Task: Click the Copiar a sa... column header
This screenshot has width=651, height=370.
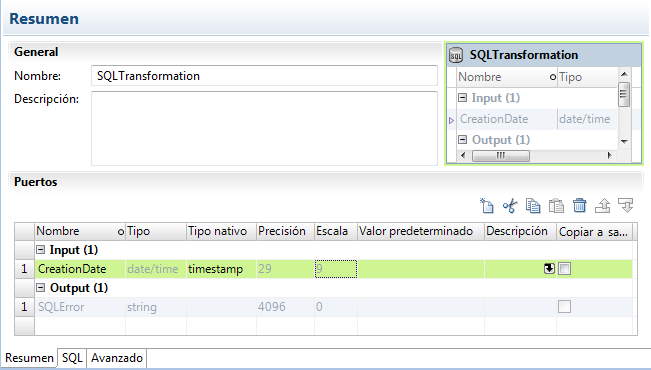Action: (x=595, y=231)
